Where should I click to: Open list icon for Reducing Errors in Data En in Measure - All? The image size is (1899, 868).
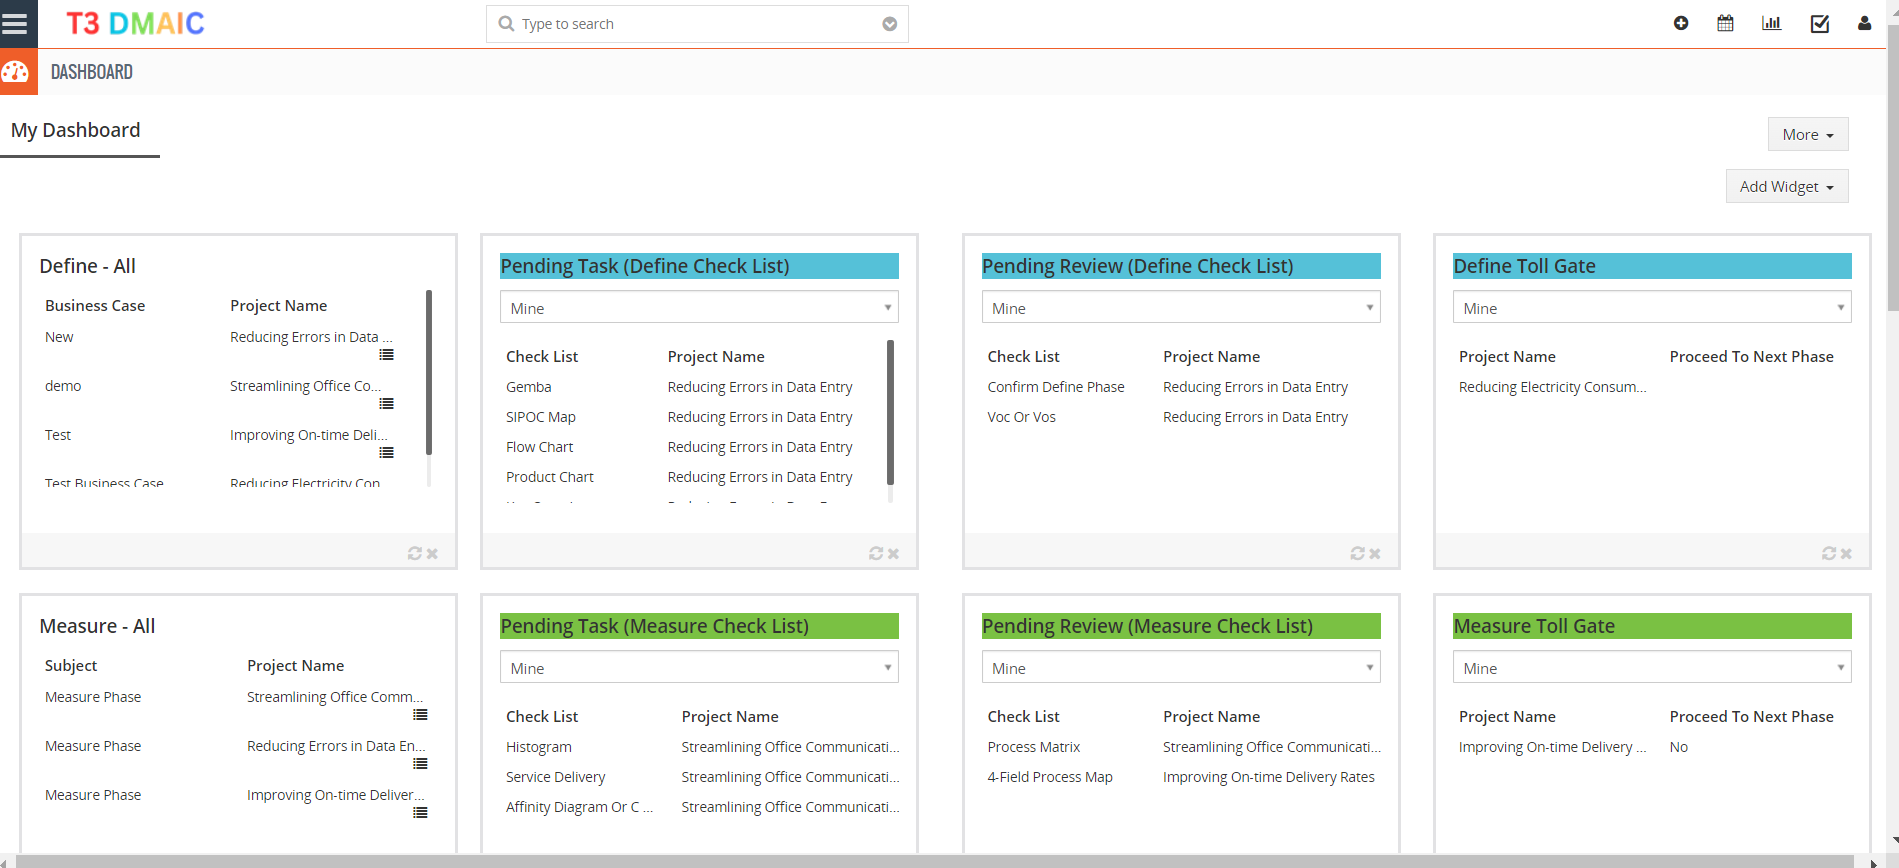(x=421, y=764)
